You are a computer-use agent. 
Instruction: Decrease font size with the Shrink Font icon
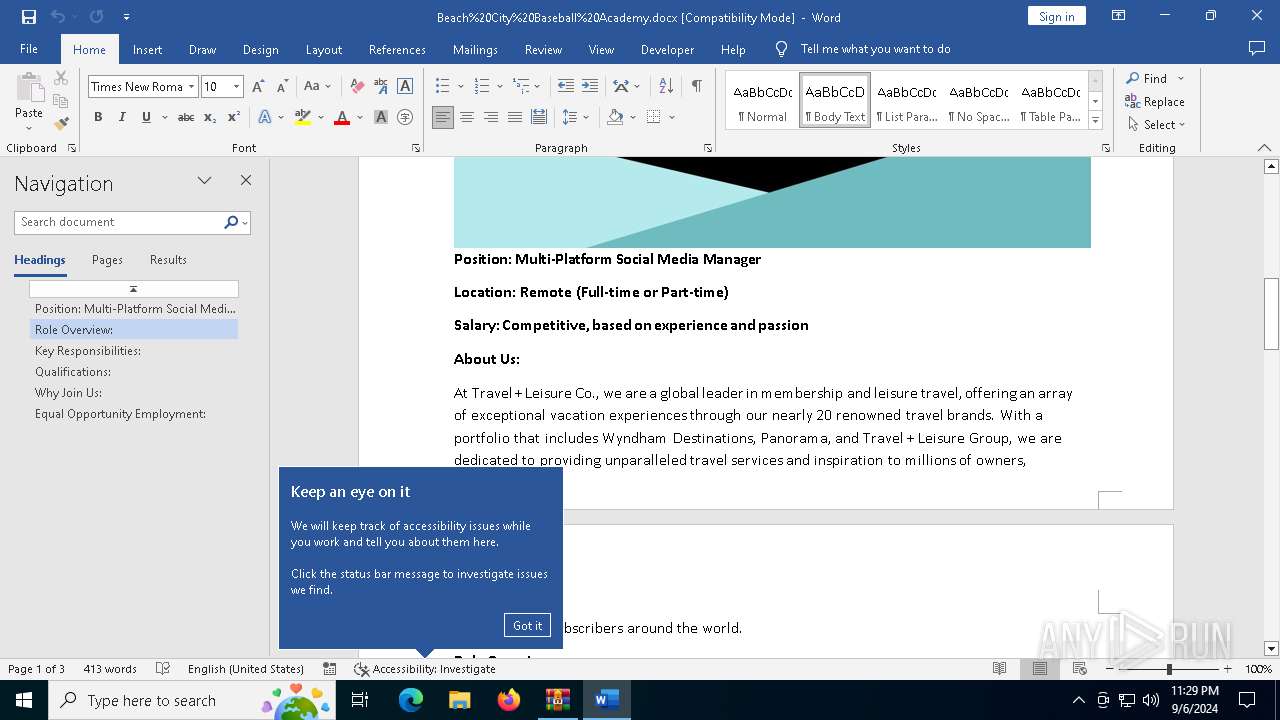coord(282,87)
